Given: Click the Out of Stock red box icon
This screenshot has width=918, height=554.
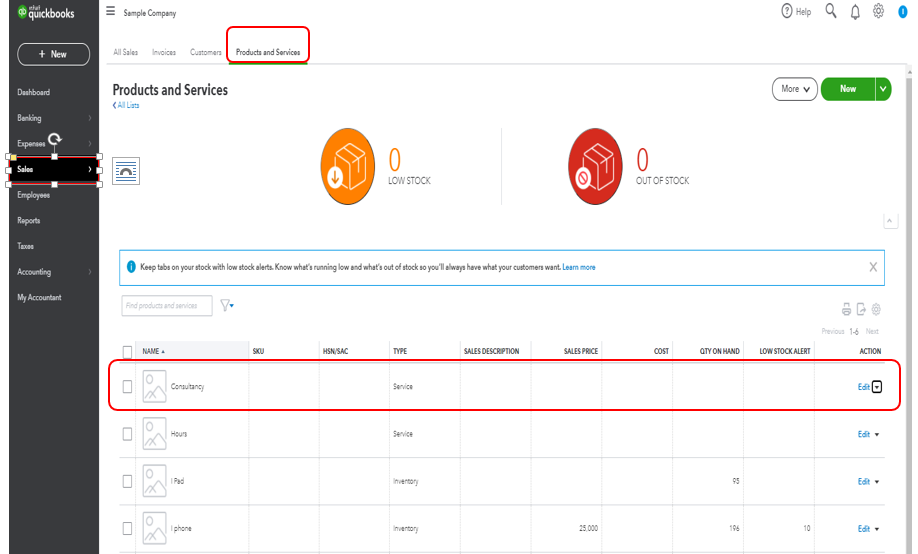Looking at the screenshot, I should (x=595, y=166).
